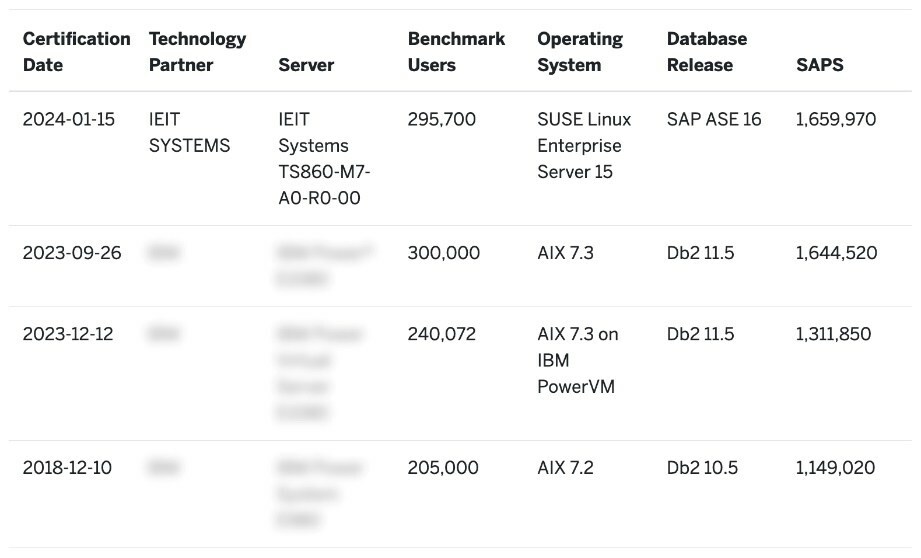Click the Certification Date column header
This screenshot has width=921, height=558.
click(x=76, y=52)
